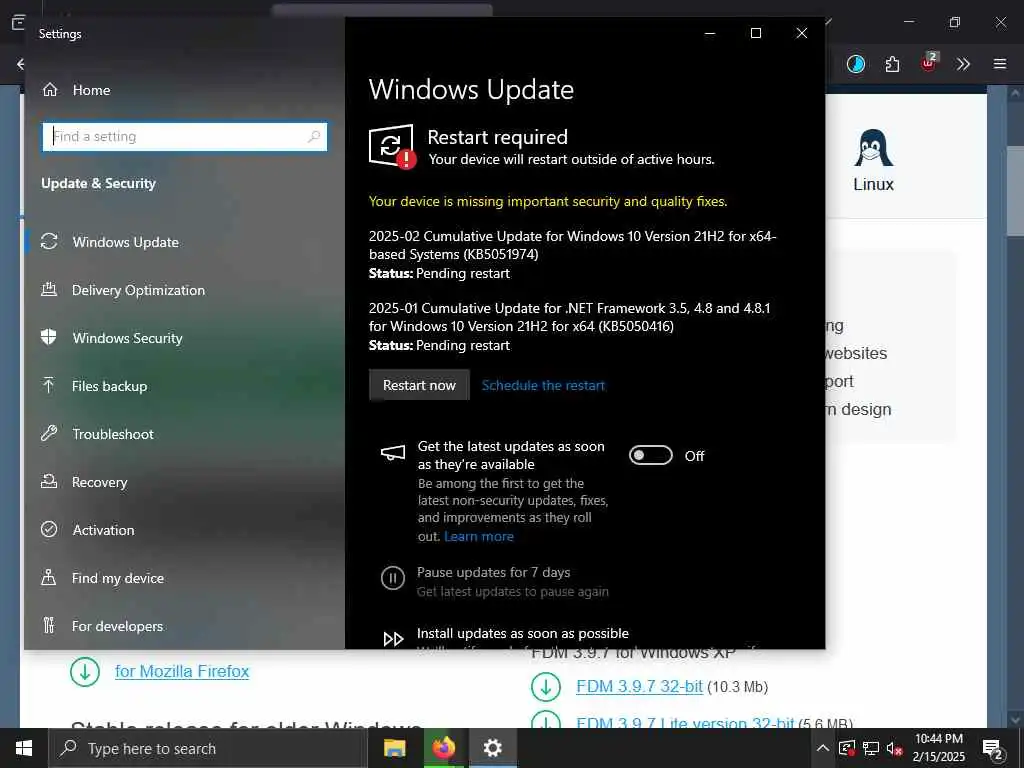Open File Explorer from taskbar
Screen dimensions: 1024x768
[394, 748]
